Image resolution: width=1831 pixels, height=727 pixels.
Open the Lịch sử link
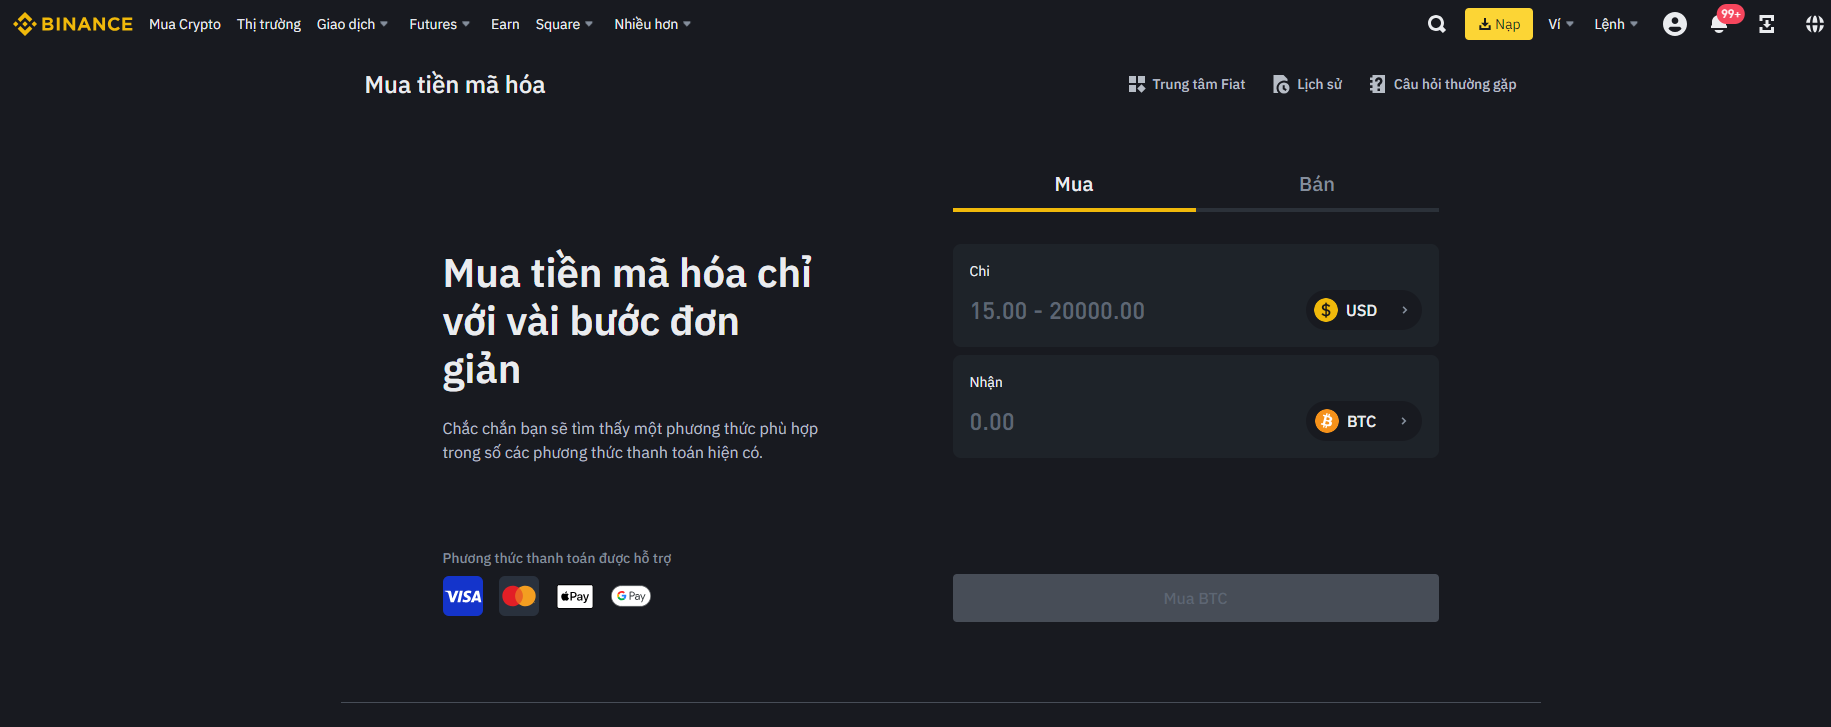[x=1307, y=84]
